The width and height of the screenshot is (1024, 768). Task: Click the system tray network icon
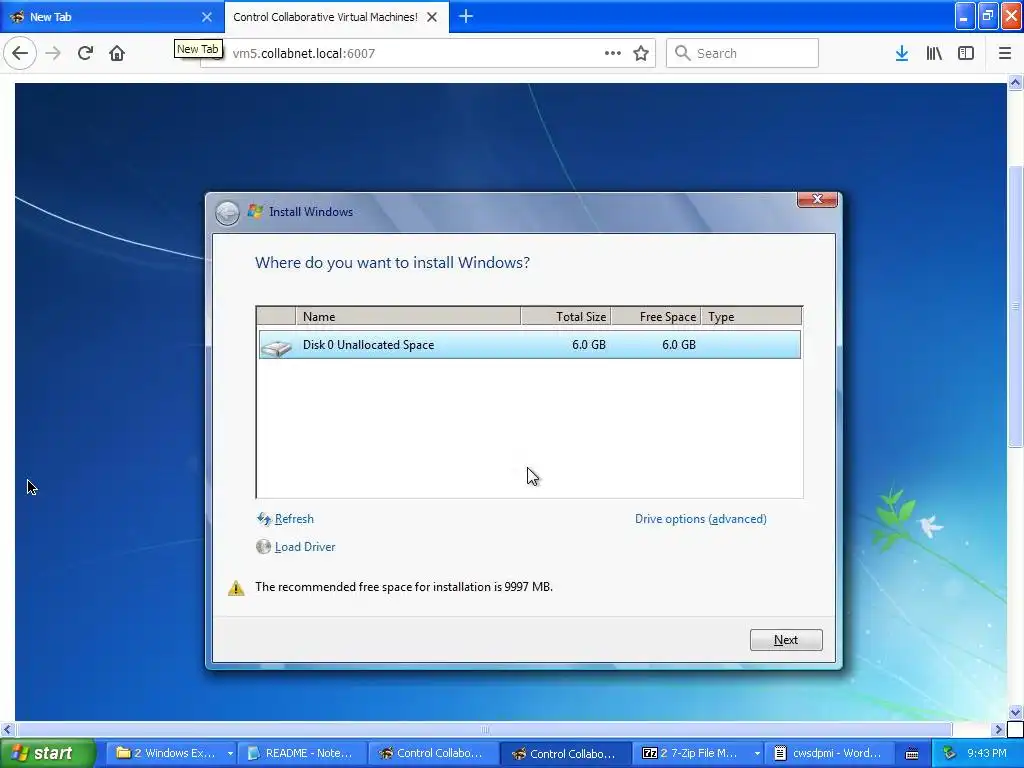tap(949, 753)
